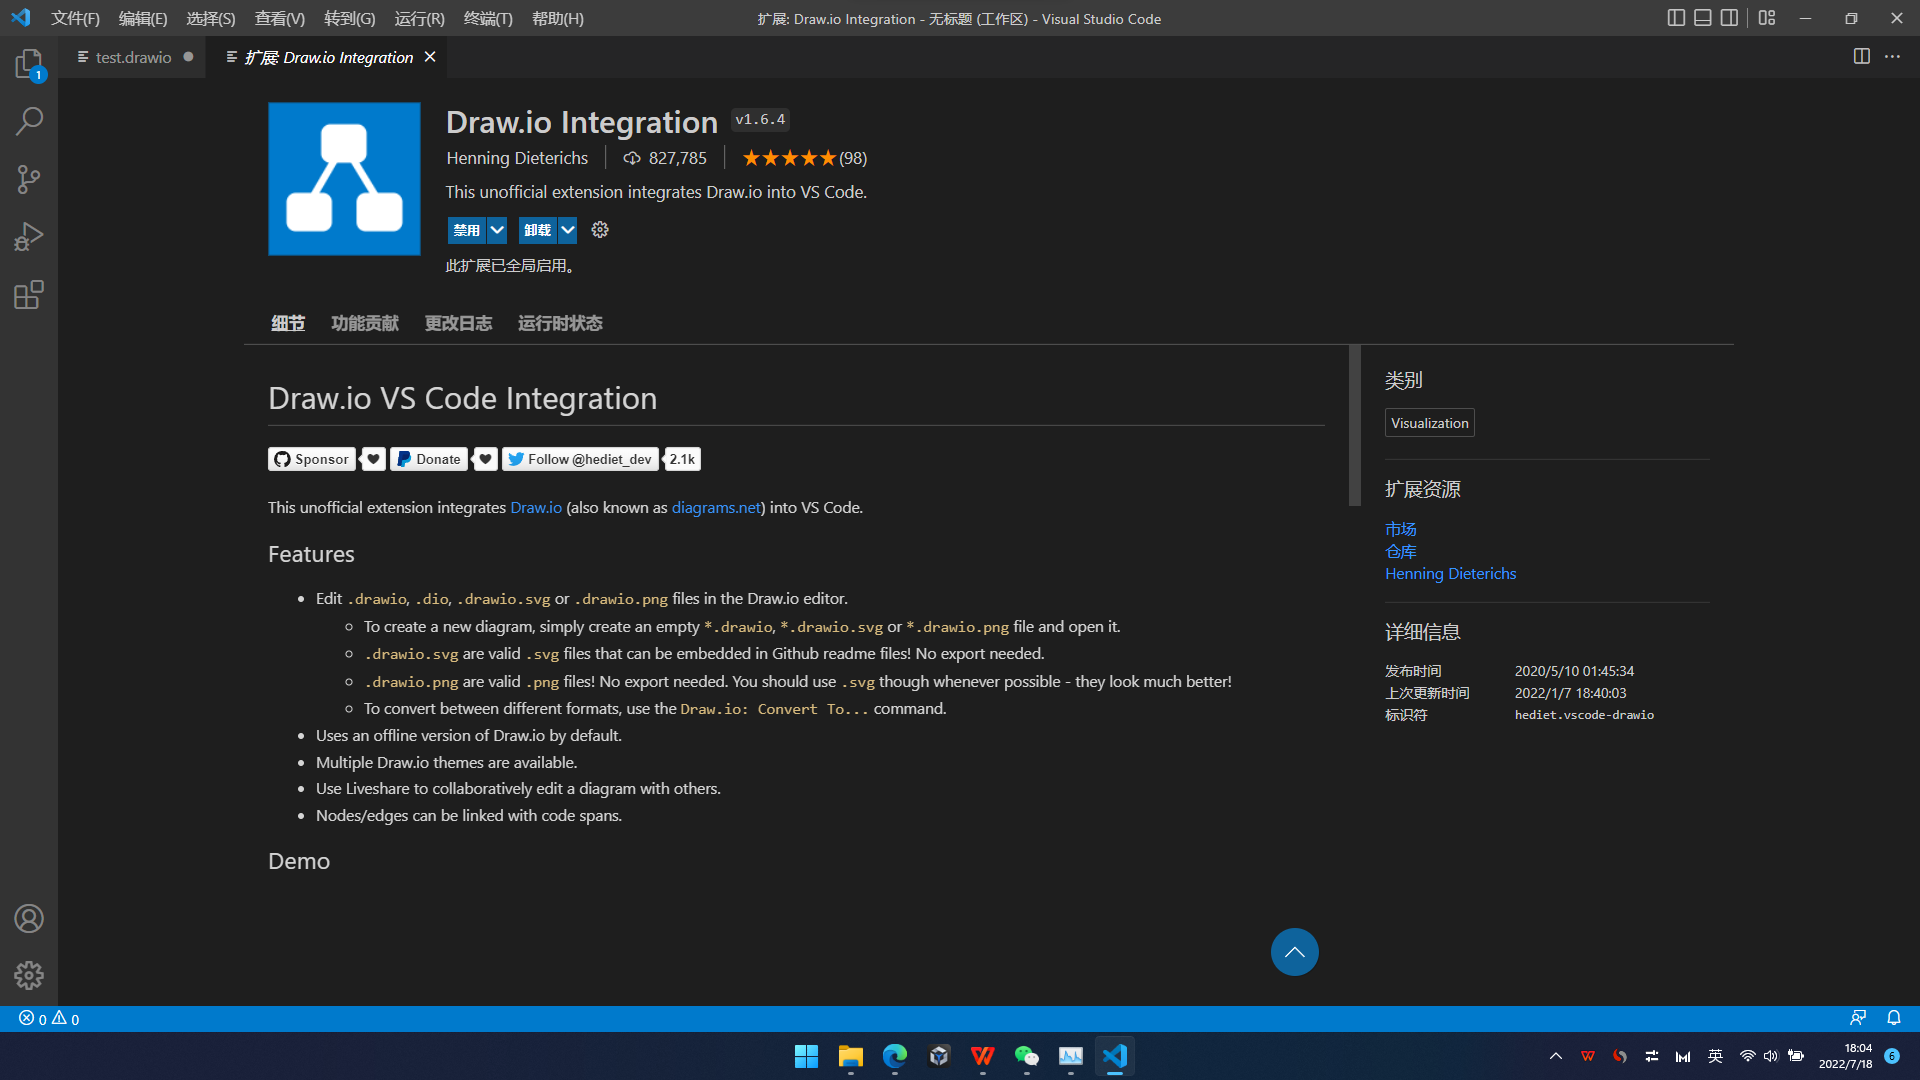Click the Sponsor badge button
This screenshot has height=1080, width=1920.
(312, 459)
